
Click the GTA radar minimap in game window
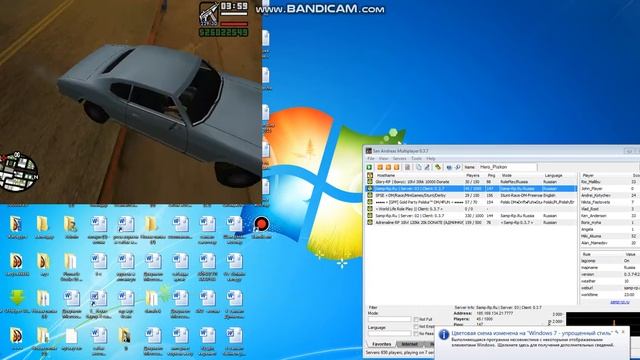coord(19,172)
